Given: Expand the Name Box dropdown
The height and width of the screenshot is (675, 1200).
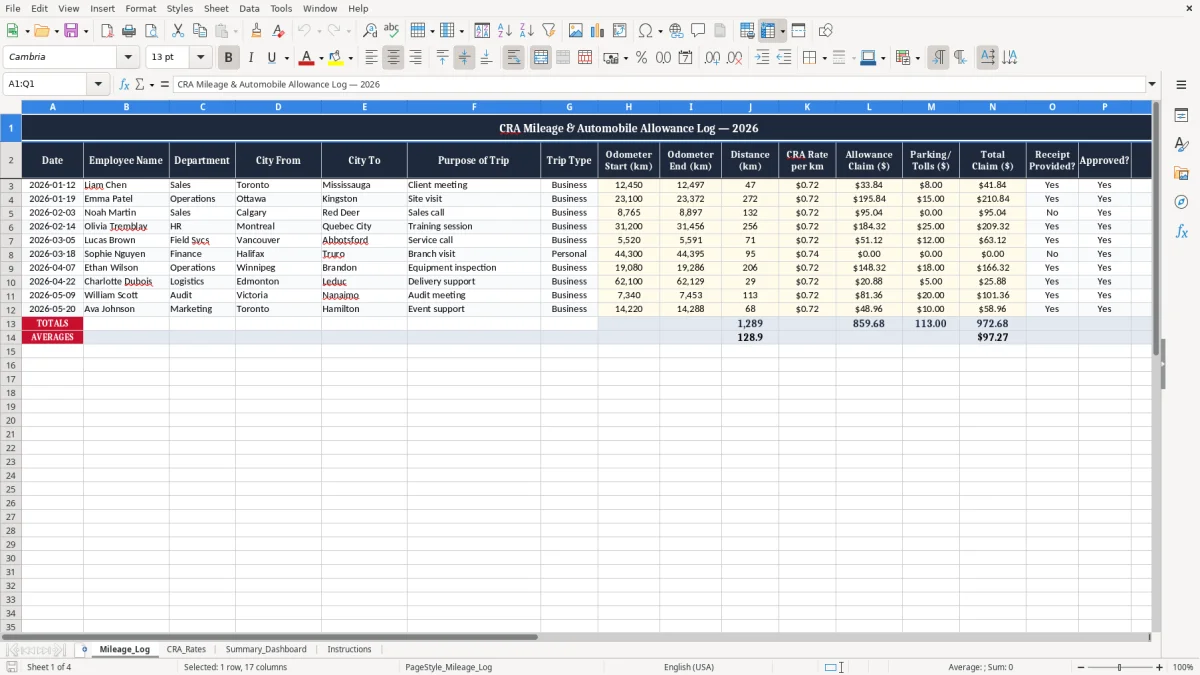Looking at the screenshot, I should 99,85.
